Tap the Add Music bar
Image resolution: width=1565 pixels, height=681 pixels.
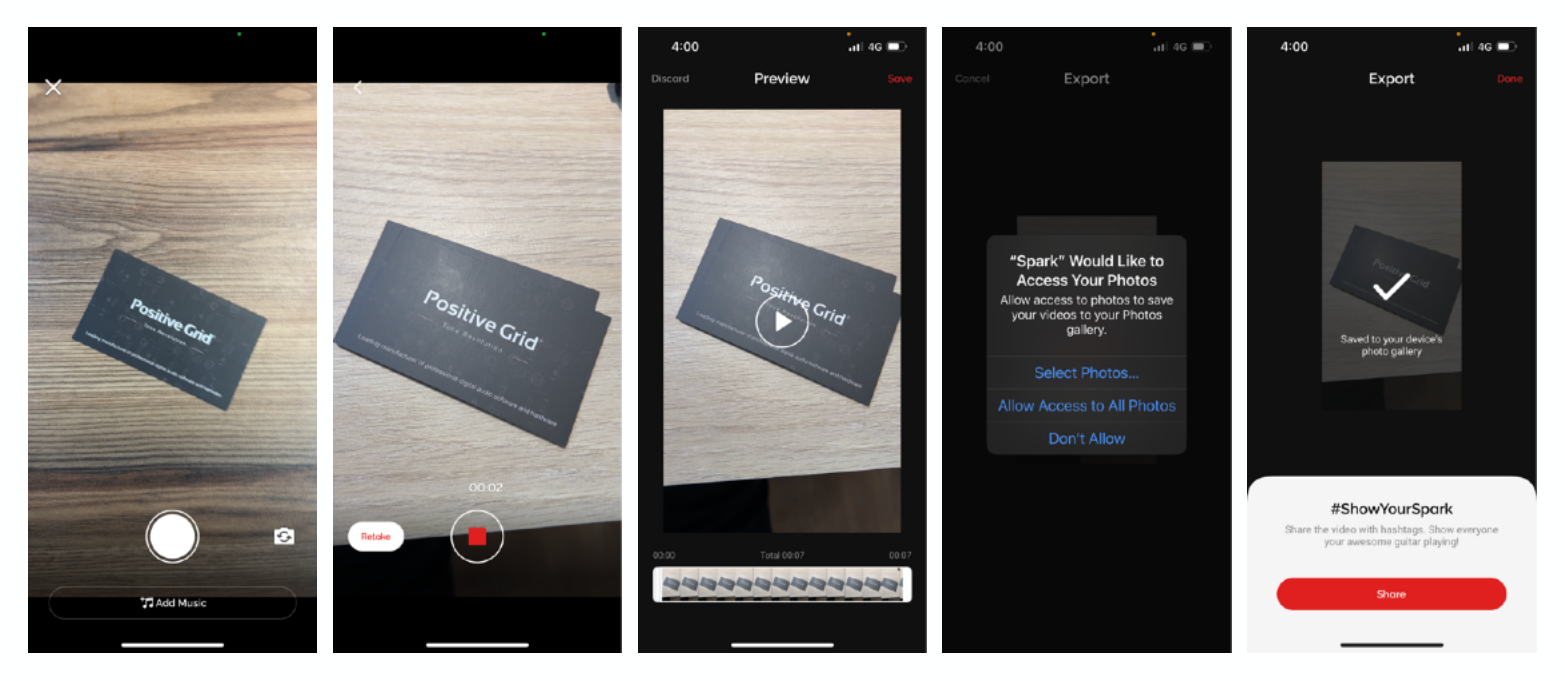172,603
